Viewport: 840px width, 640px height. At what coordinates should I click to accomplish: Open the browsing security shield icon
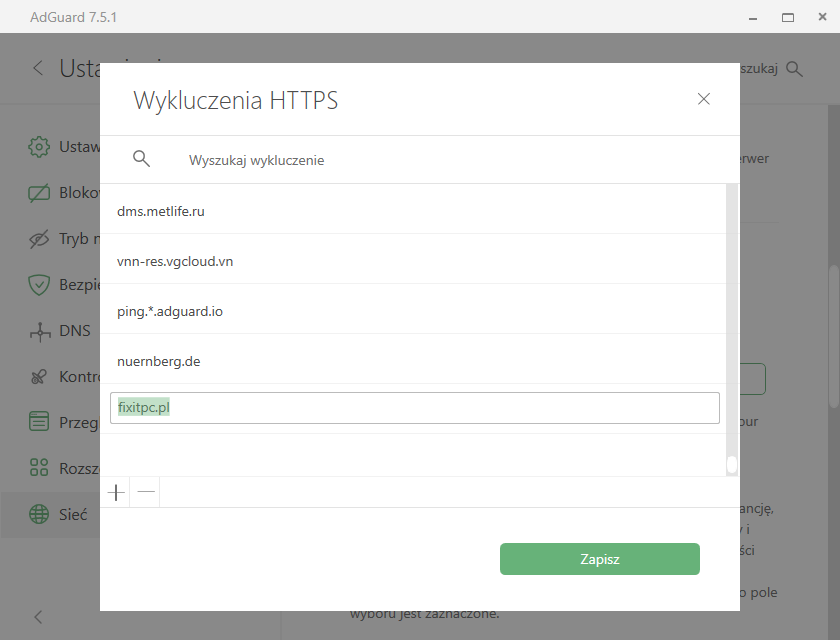[39, 285]
